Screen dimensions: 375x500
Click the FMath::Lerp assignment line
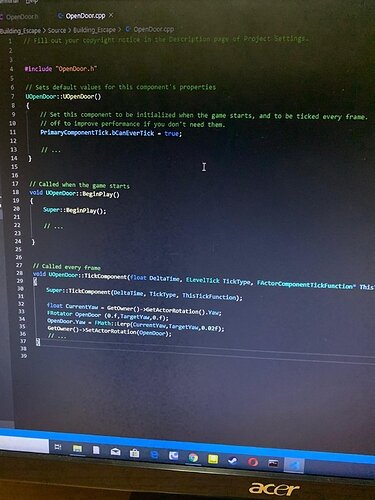[136, 324]
